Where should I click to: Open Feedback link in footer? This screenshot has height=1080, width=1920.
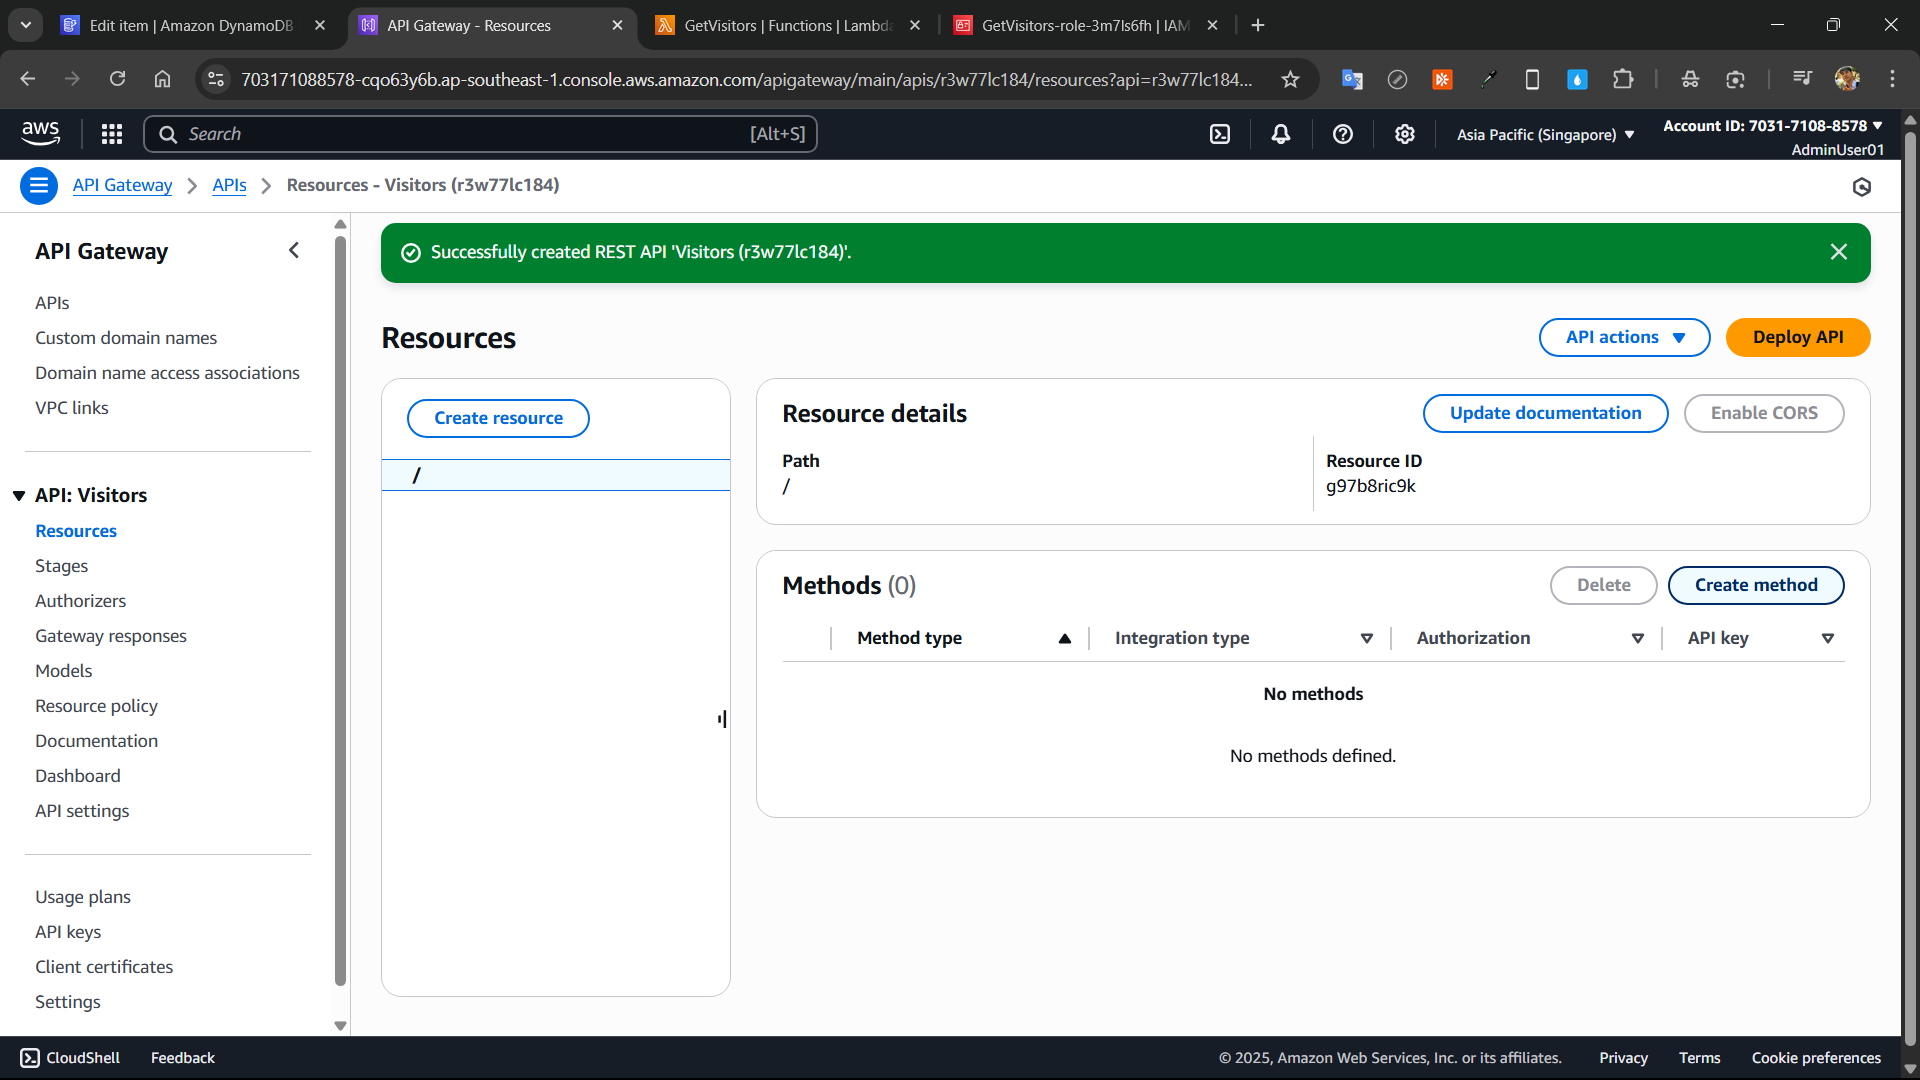pos(182,1058)
